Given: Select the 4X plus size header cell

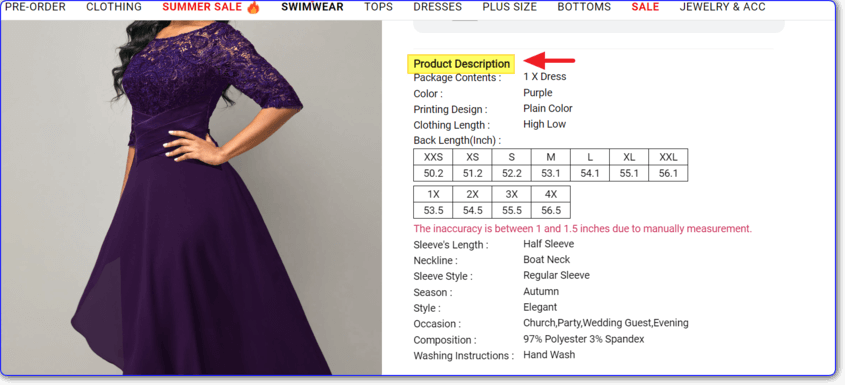Looking at the screenshot, I should click(551, 194).
